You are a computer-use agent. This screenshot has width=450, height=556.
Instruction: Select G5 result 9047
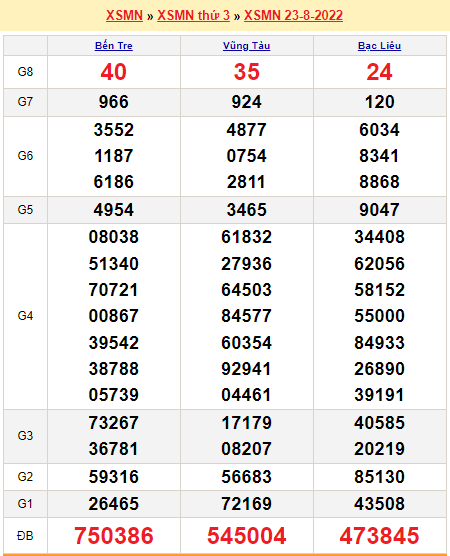(x=379, y=210)
